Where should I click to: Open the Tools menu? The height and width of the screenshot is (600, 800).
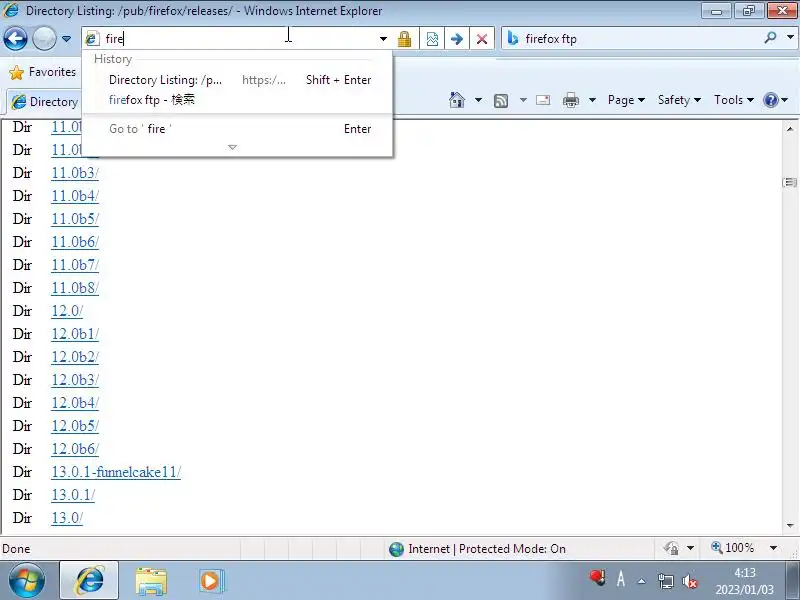tap(734, 100)
